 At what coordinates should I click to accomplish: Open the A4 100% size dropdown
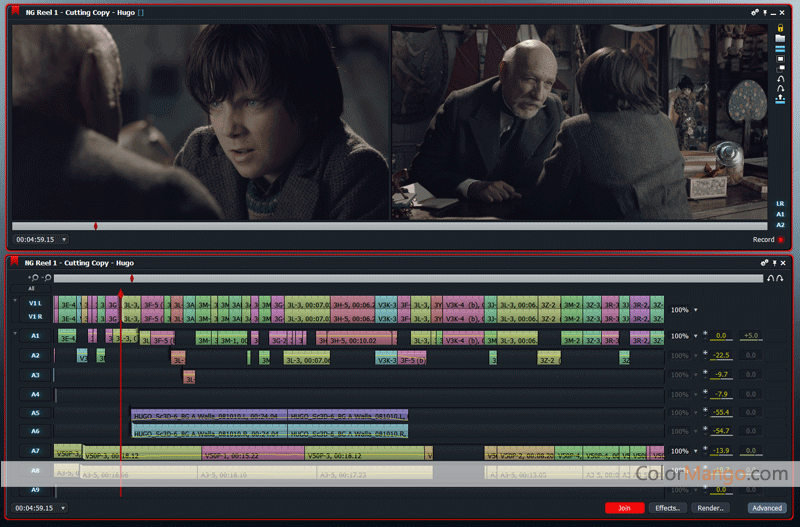(695, 394)
